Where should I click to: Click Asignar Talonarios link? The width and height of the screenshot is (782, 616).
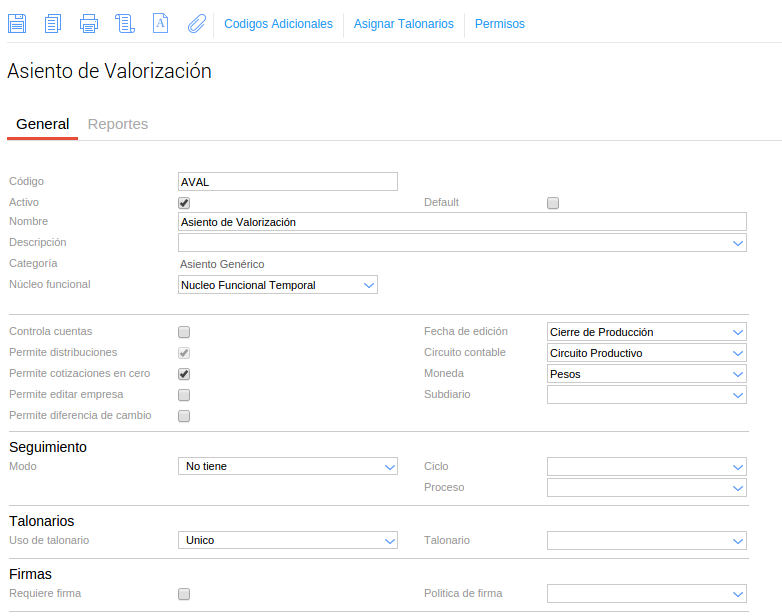click(403, 24)
